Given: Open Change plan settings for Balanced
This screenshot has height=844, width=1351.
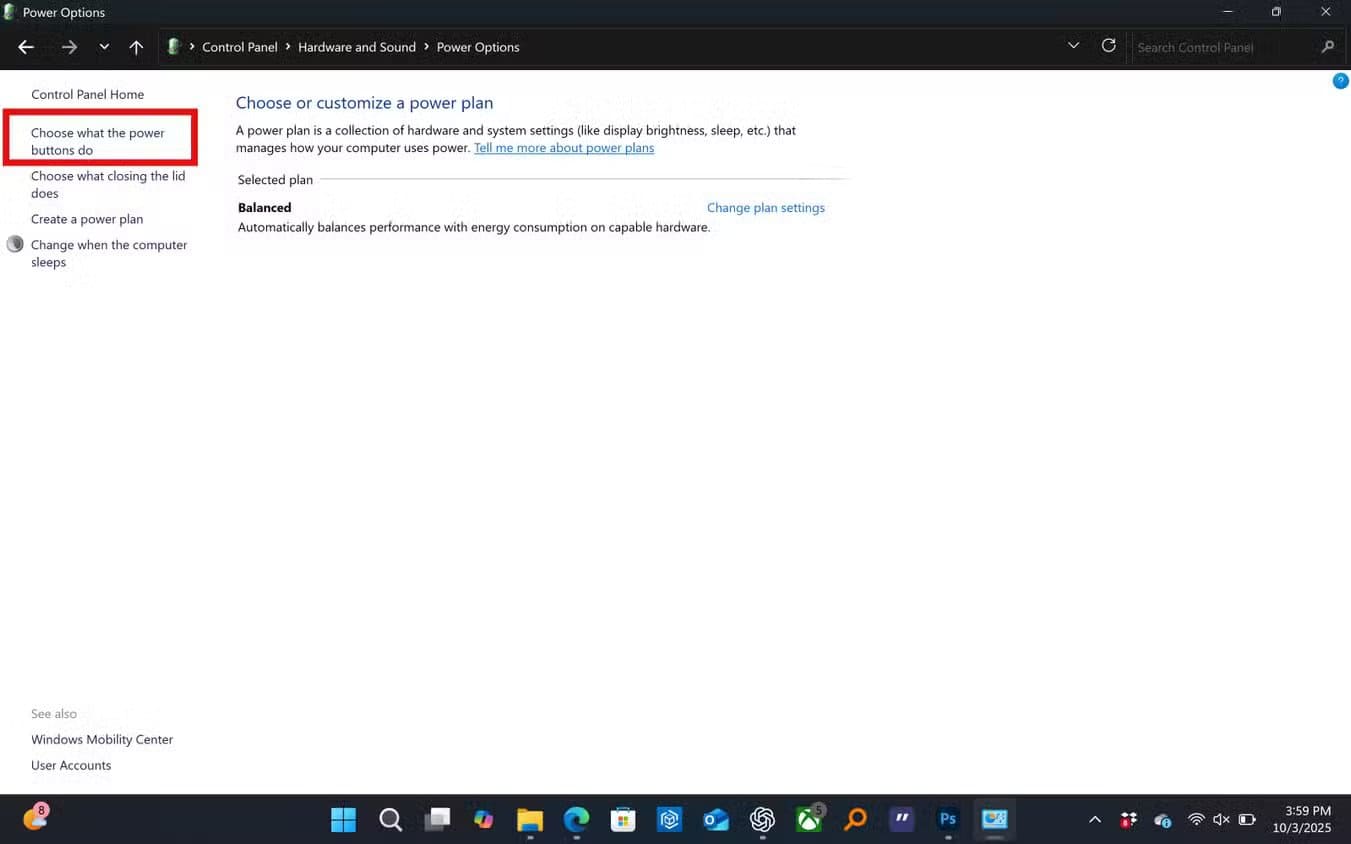Looking at the screenshot, I should tap(765, 208).
